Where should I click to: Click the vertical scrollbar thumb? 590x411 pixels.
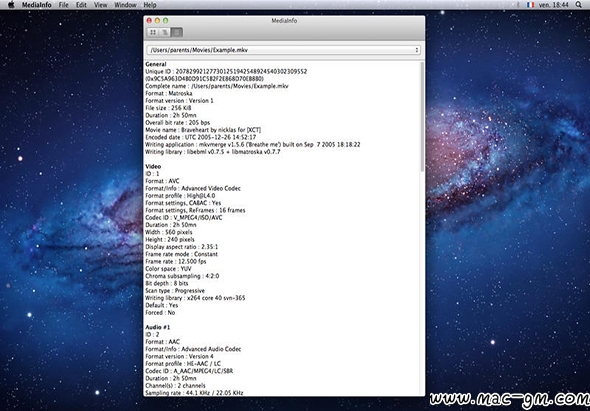(422, 117)
